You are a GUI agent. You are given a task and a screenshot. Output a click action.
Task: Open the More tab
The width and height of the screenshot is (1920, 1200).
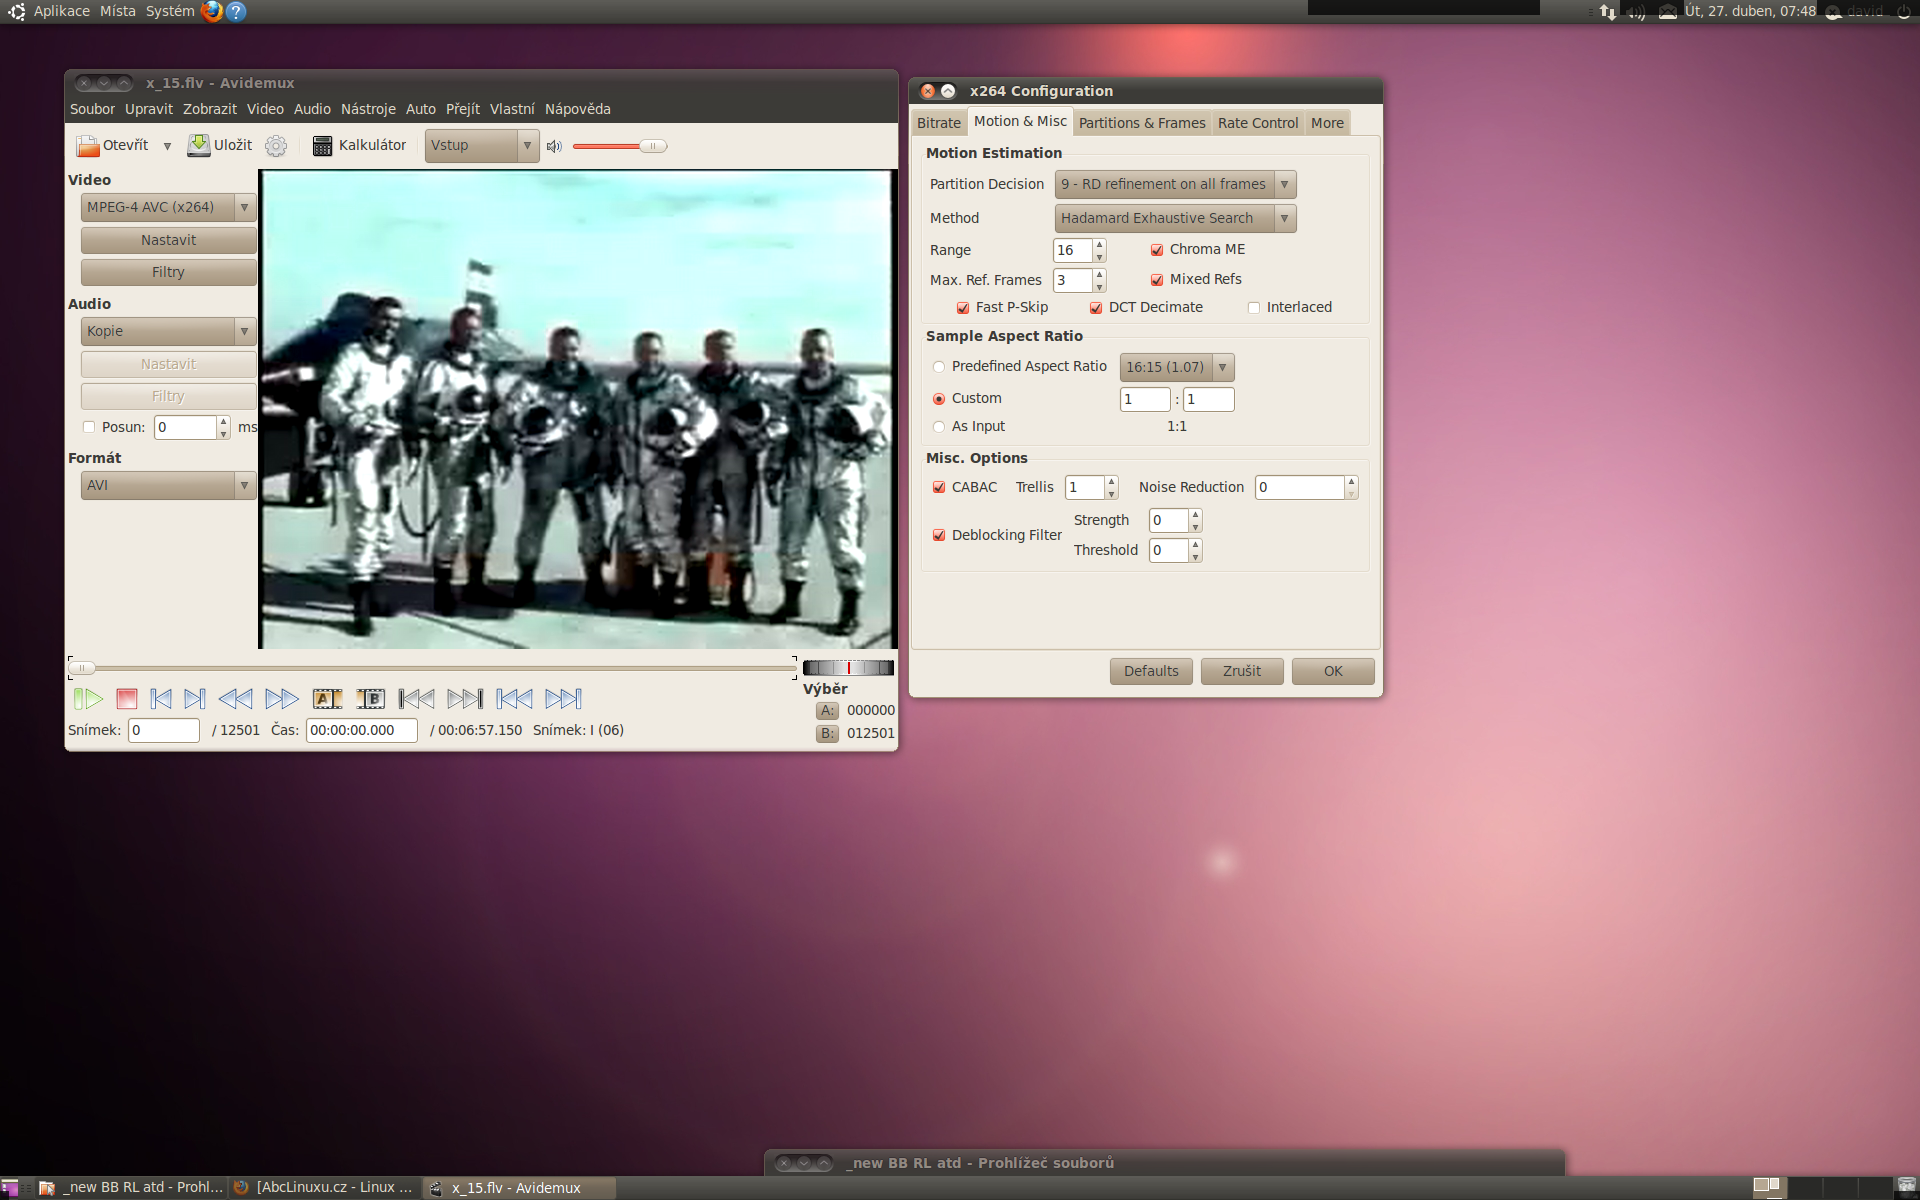(x=1327, y=123)
